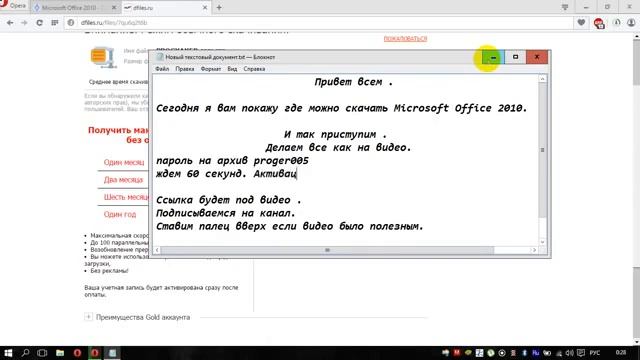Select the 'Шесть месяцев' subscription option
Screen dimensions: 640x360
[126, 197]
